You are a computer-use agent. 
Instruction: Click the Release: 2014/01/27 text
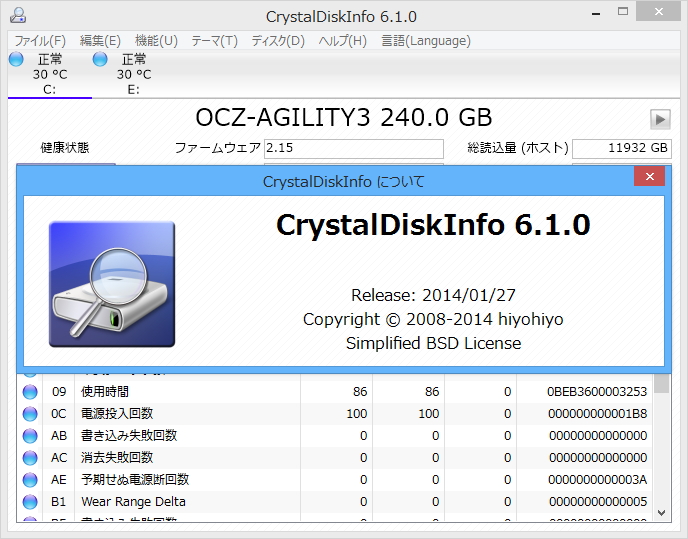coord(433,295)
